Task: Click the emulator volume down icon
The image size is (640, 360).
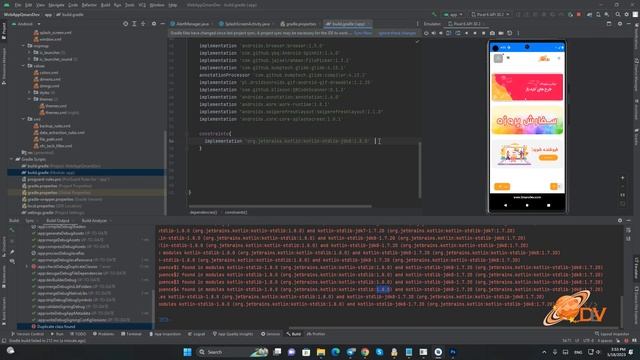Action: click(441, 33)
